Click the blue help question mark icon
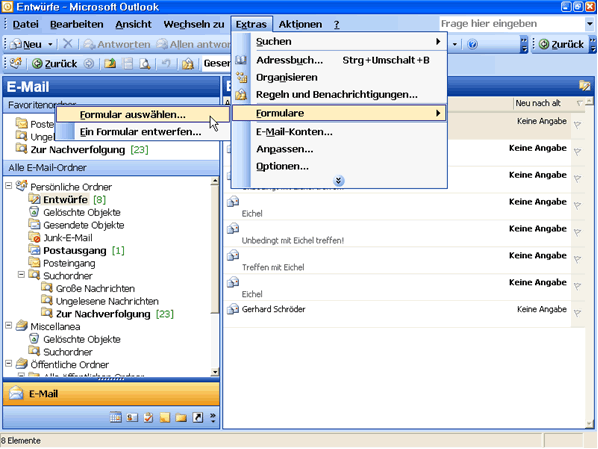 pos(472,45)
